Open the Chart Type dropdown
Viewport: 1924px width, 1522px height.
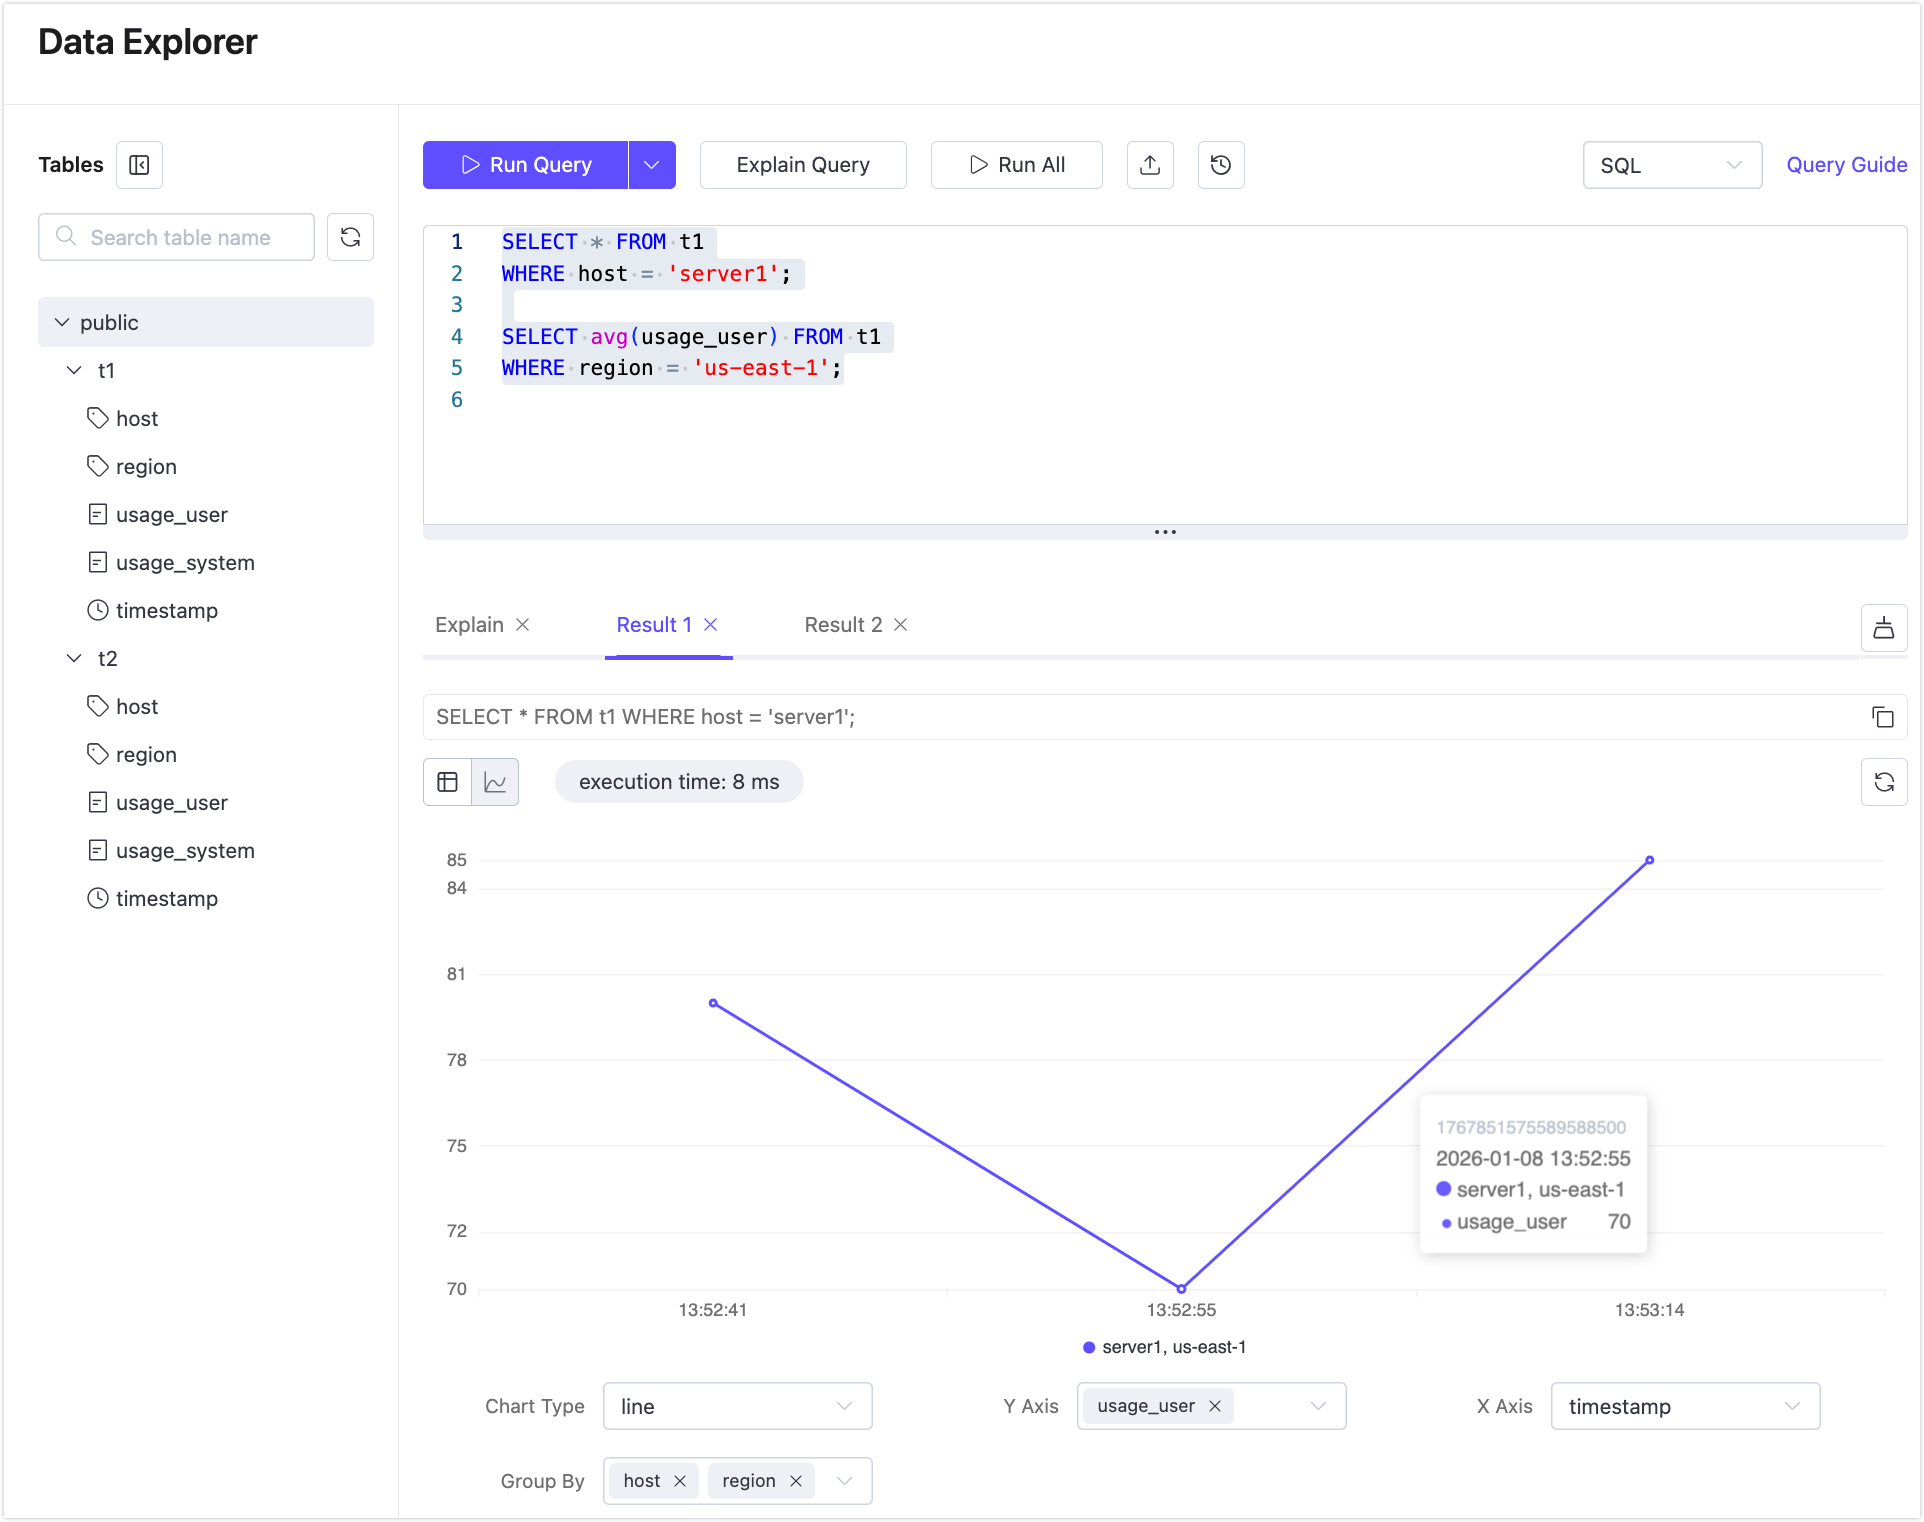tap(737, 1406)
